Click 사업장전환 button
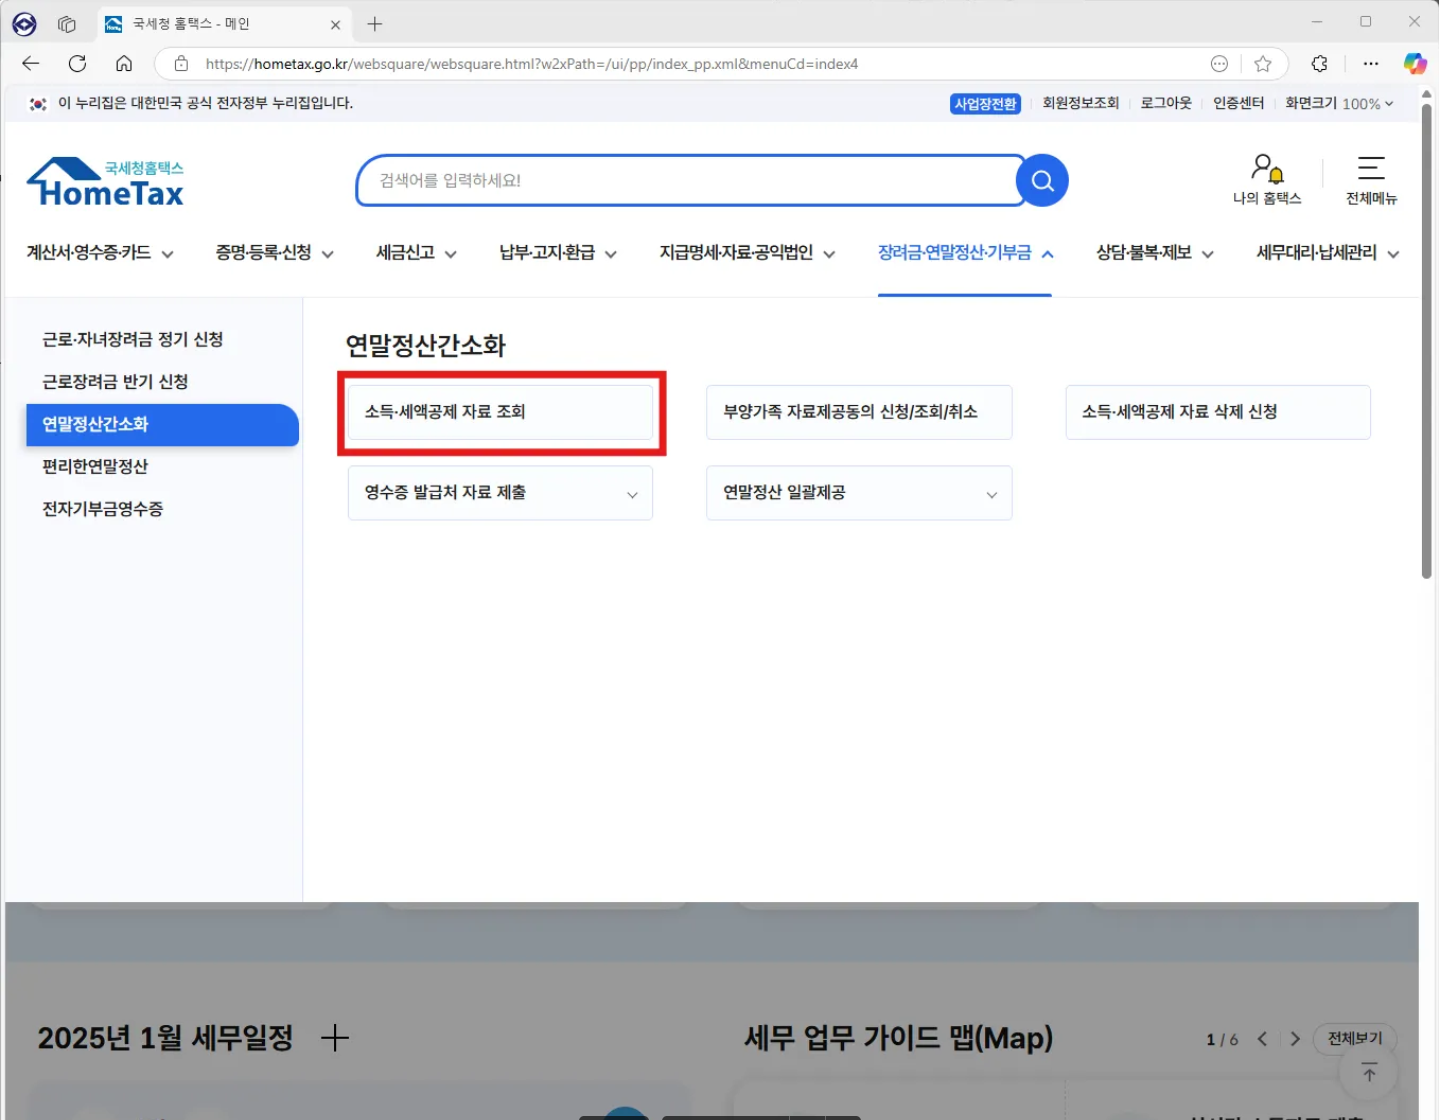Viewport: 1439px width, 1120px height. (985, 104)
